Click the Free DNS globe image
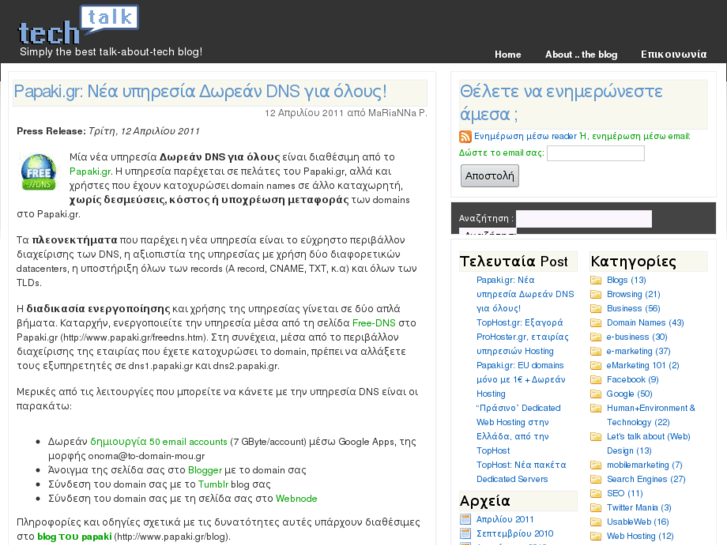Screen dimensions: 727x545 point(38,172)
